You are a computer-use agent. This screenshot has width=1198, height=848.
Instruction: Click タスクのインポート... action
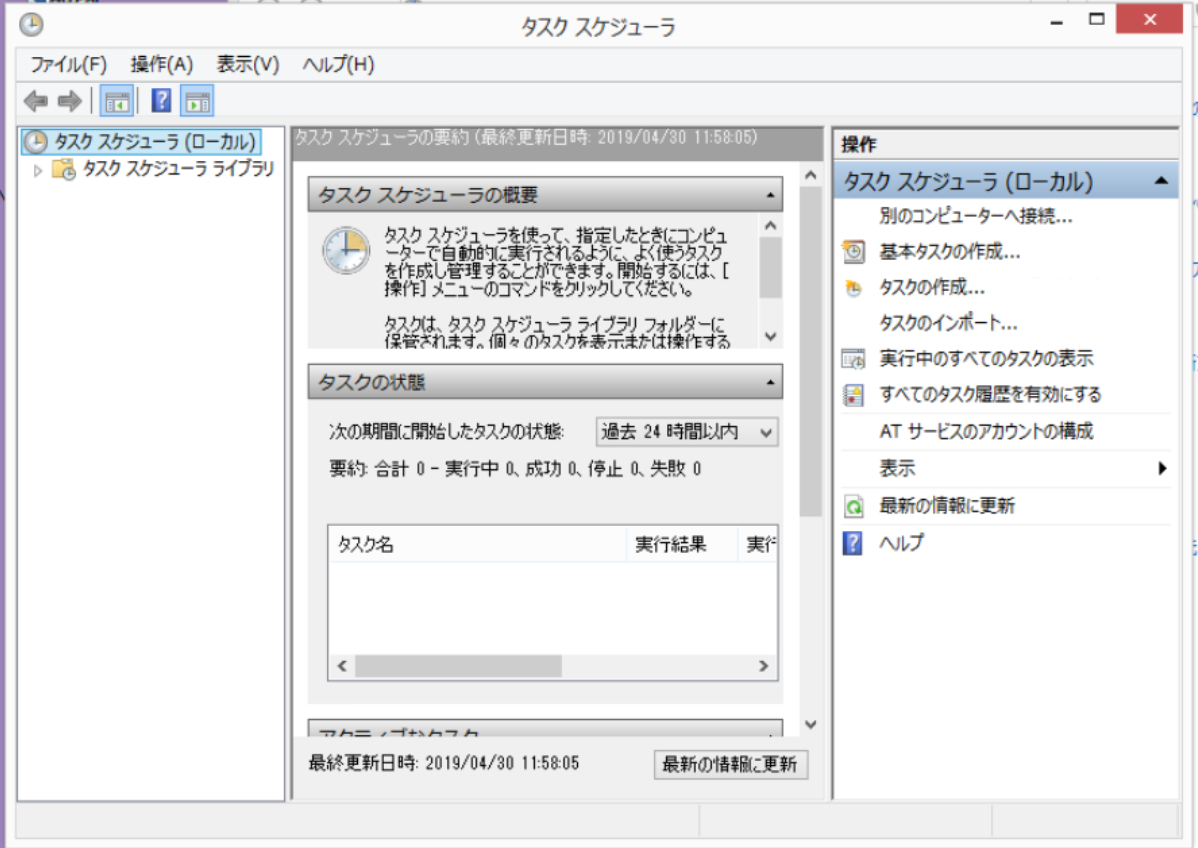[x=947, y=323]
